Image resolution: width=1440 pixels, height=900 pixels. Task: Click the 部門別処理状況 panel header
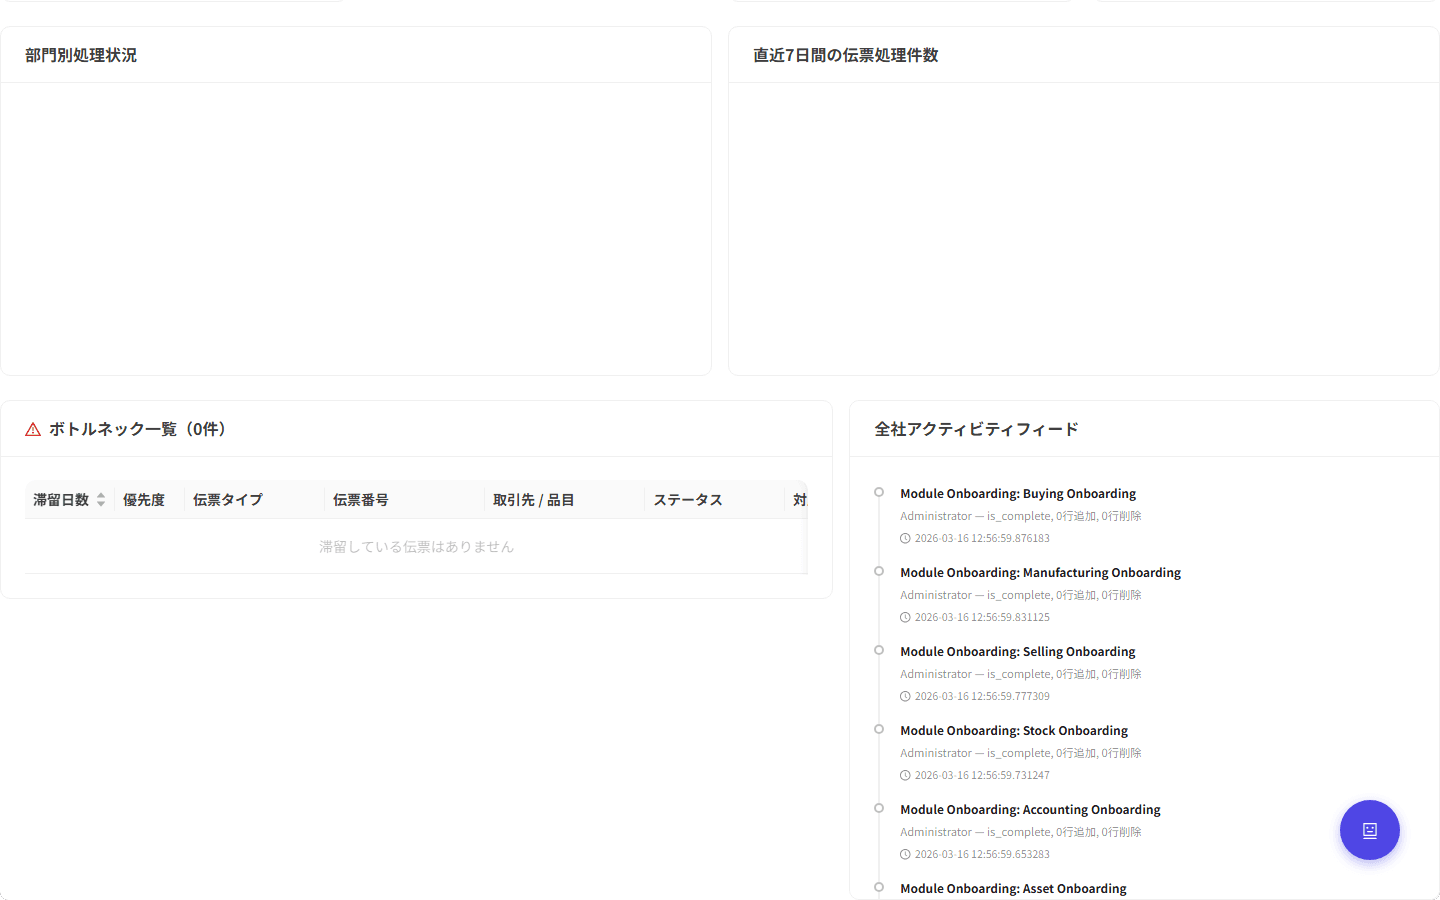coord(80,55)
